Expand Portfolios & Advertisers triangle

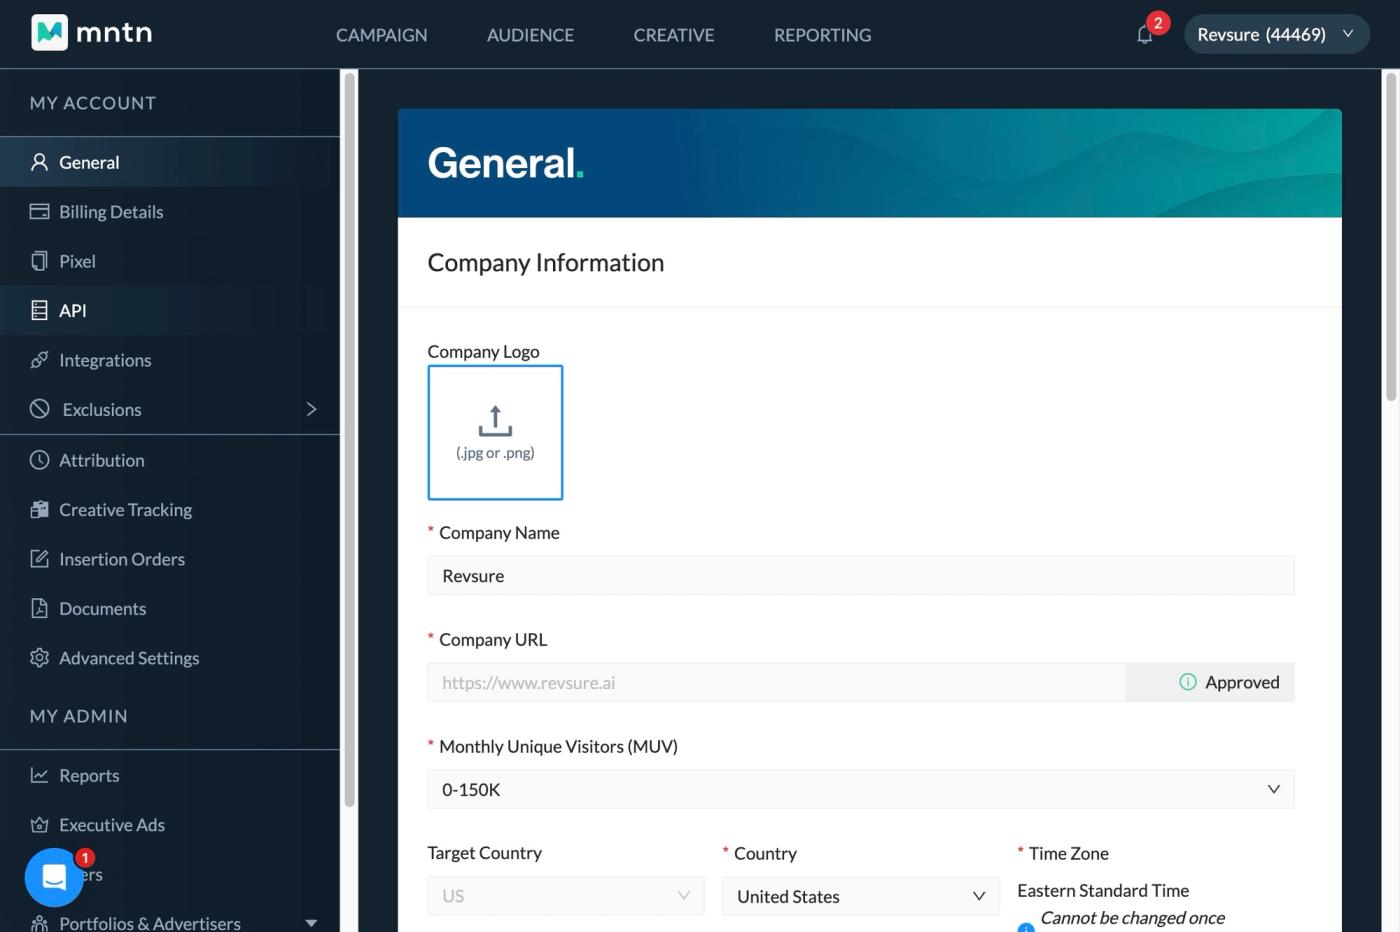311,923
